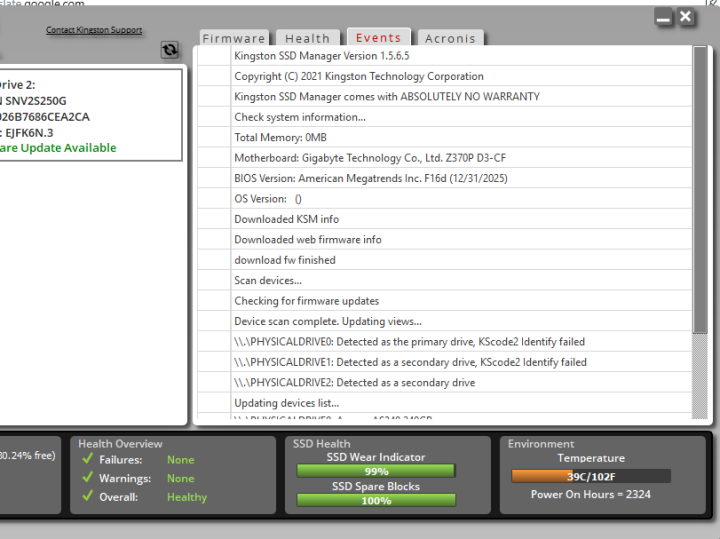
Task: Select the BIOS Version American Megatrends row
Action: [444, 178]
